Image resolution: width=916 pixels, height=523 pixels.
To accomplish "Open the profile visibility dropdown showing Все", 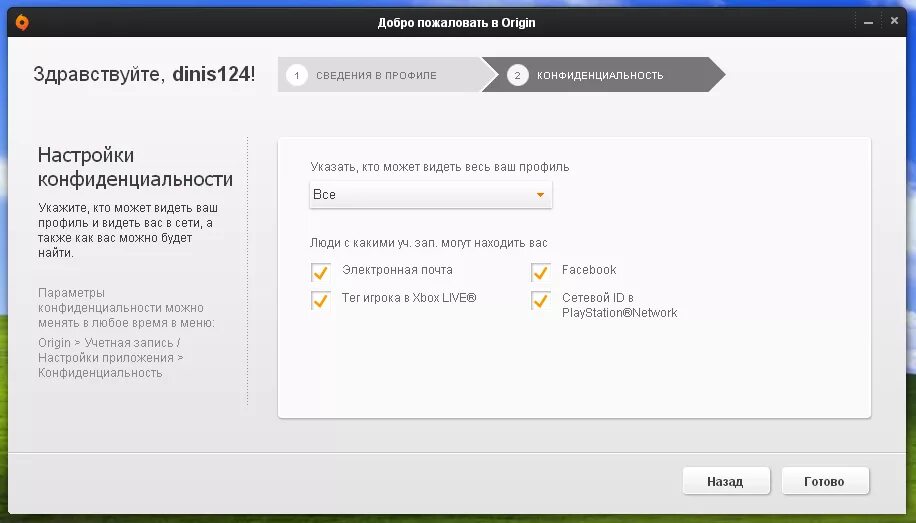I will [x=431, y=195].
